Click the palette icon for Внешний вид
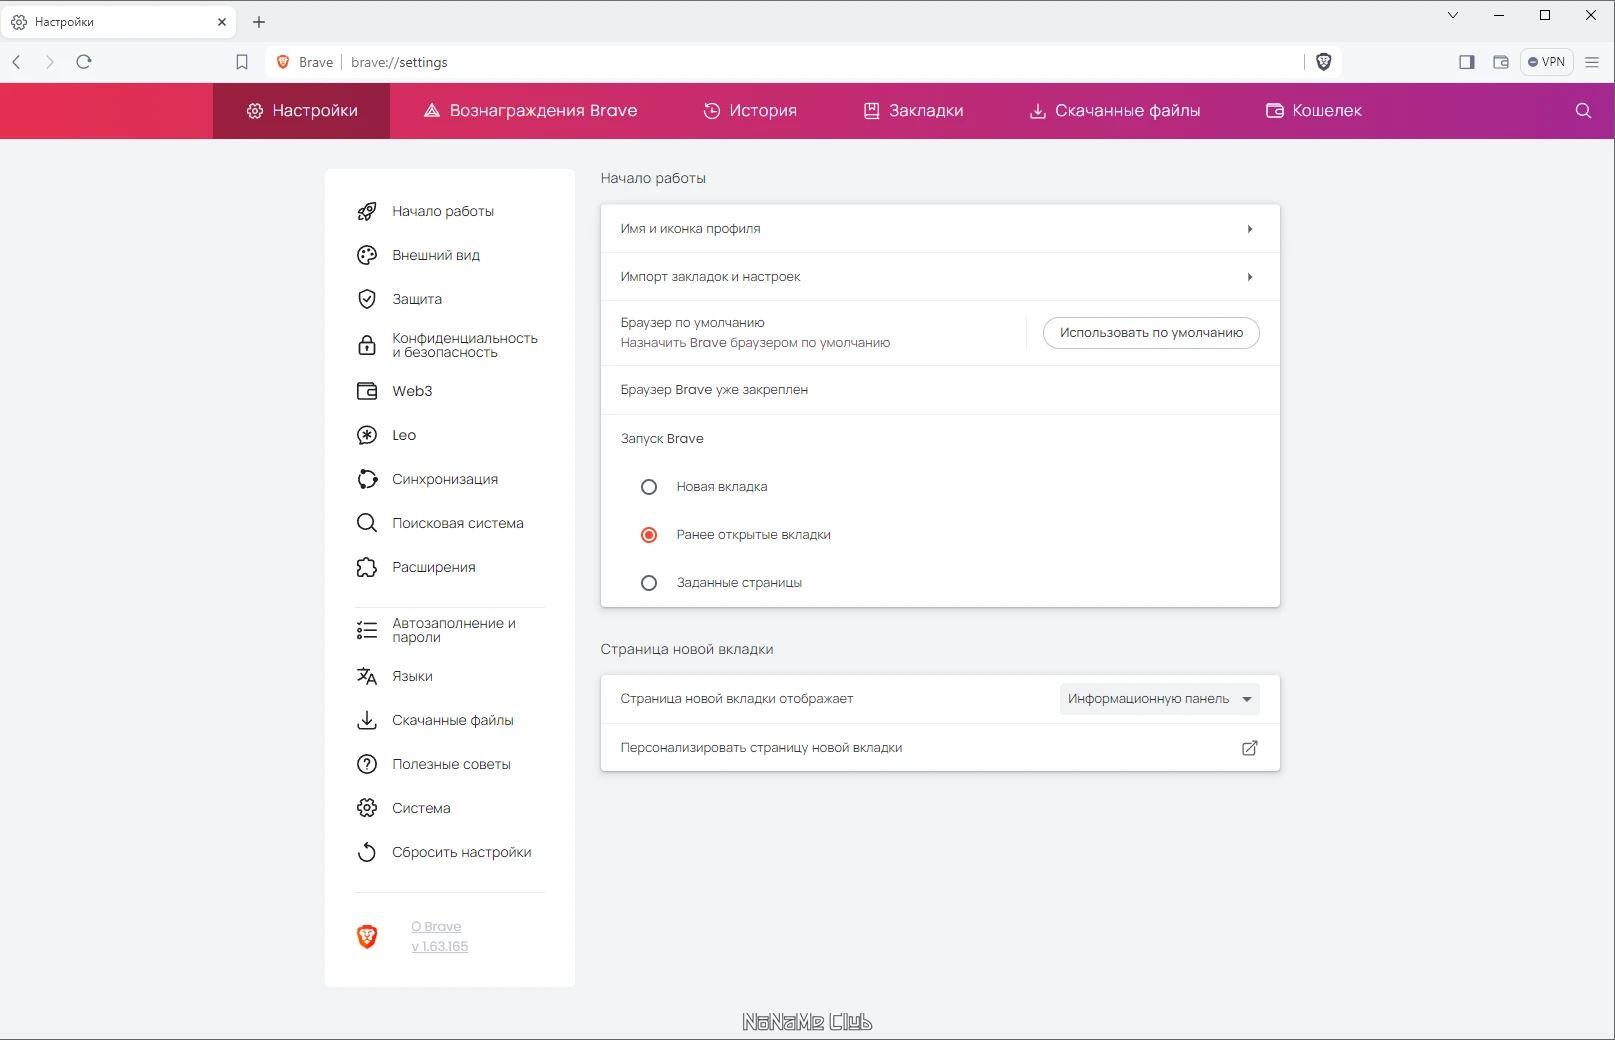The height and width of the screenshot is (1040, 1615). [367, 255]
